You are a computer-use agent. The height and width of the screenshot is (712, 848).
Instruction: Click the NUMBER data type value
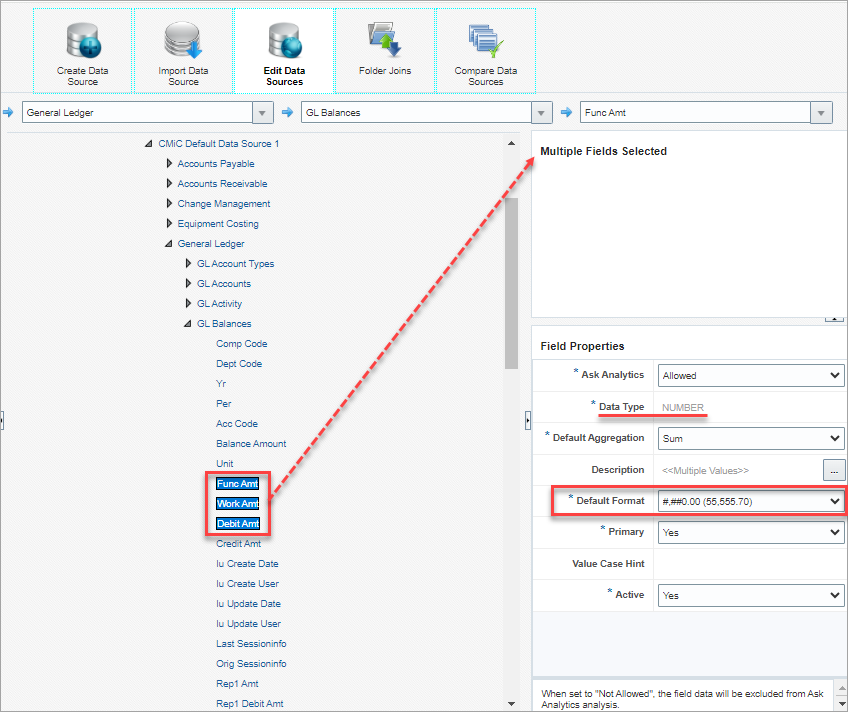coord(683,407)
